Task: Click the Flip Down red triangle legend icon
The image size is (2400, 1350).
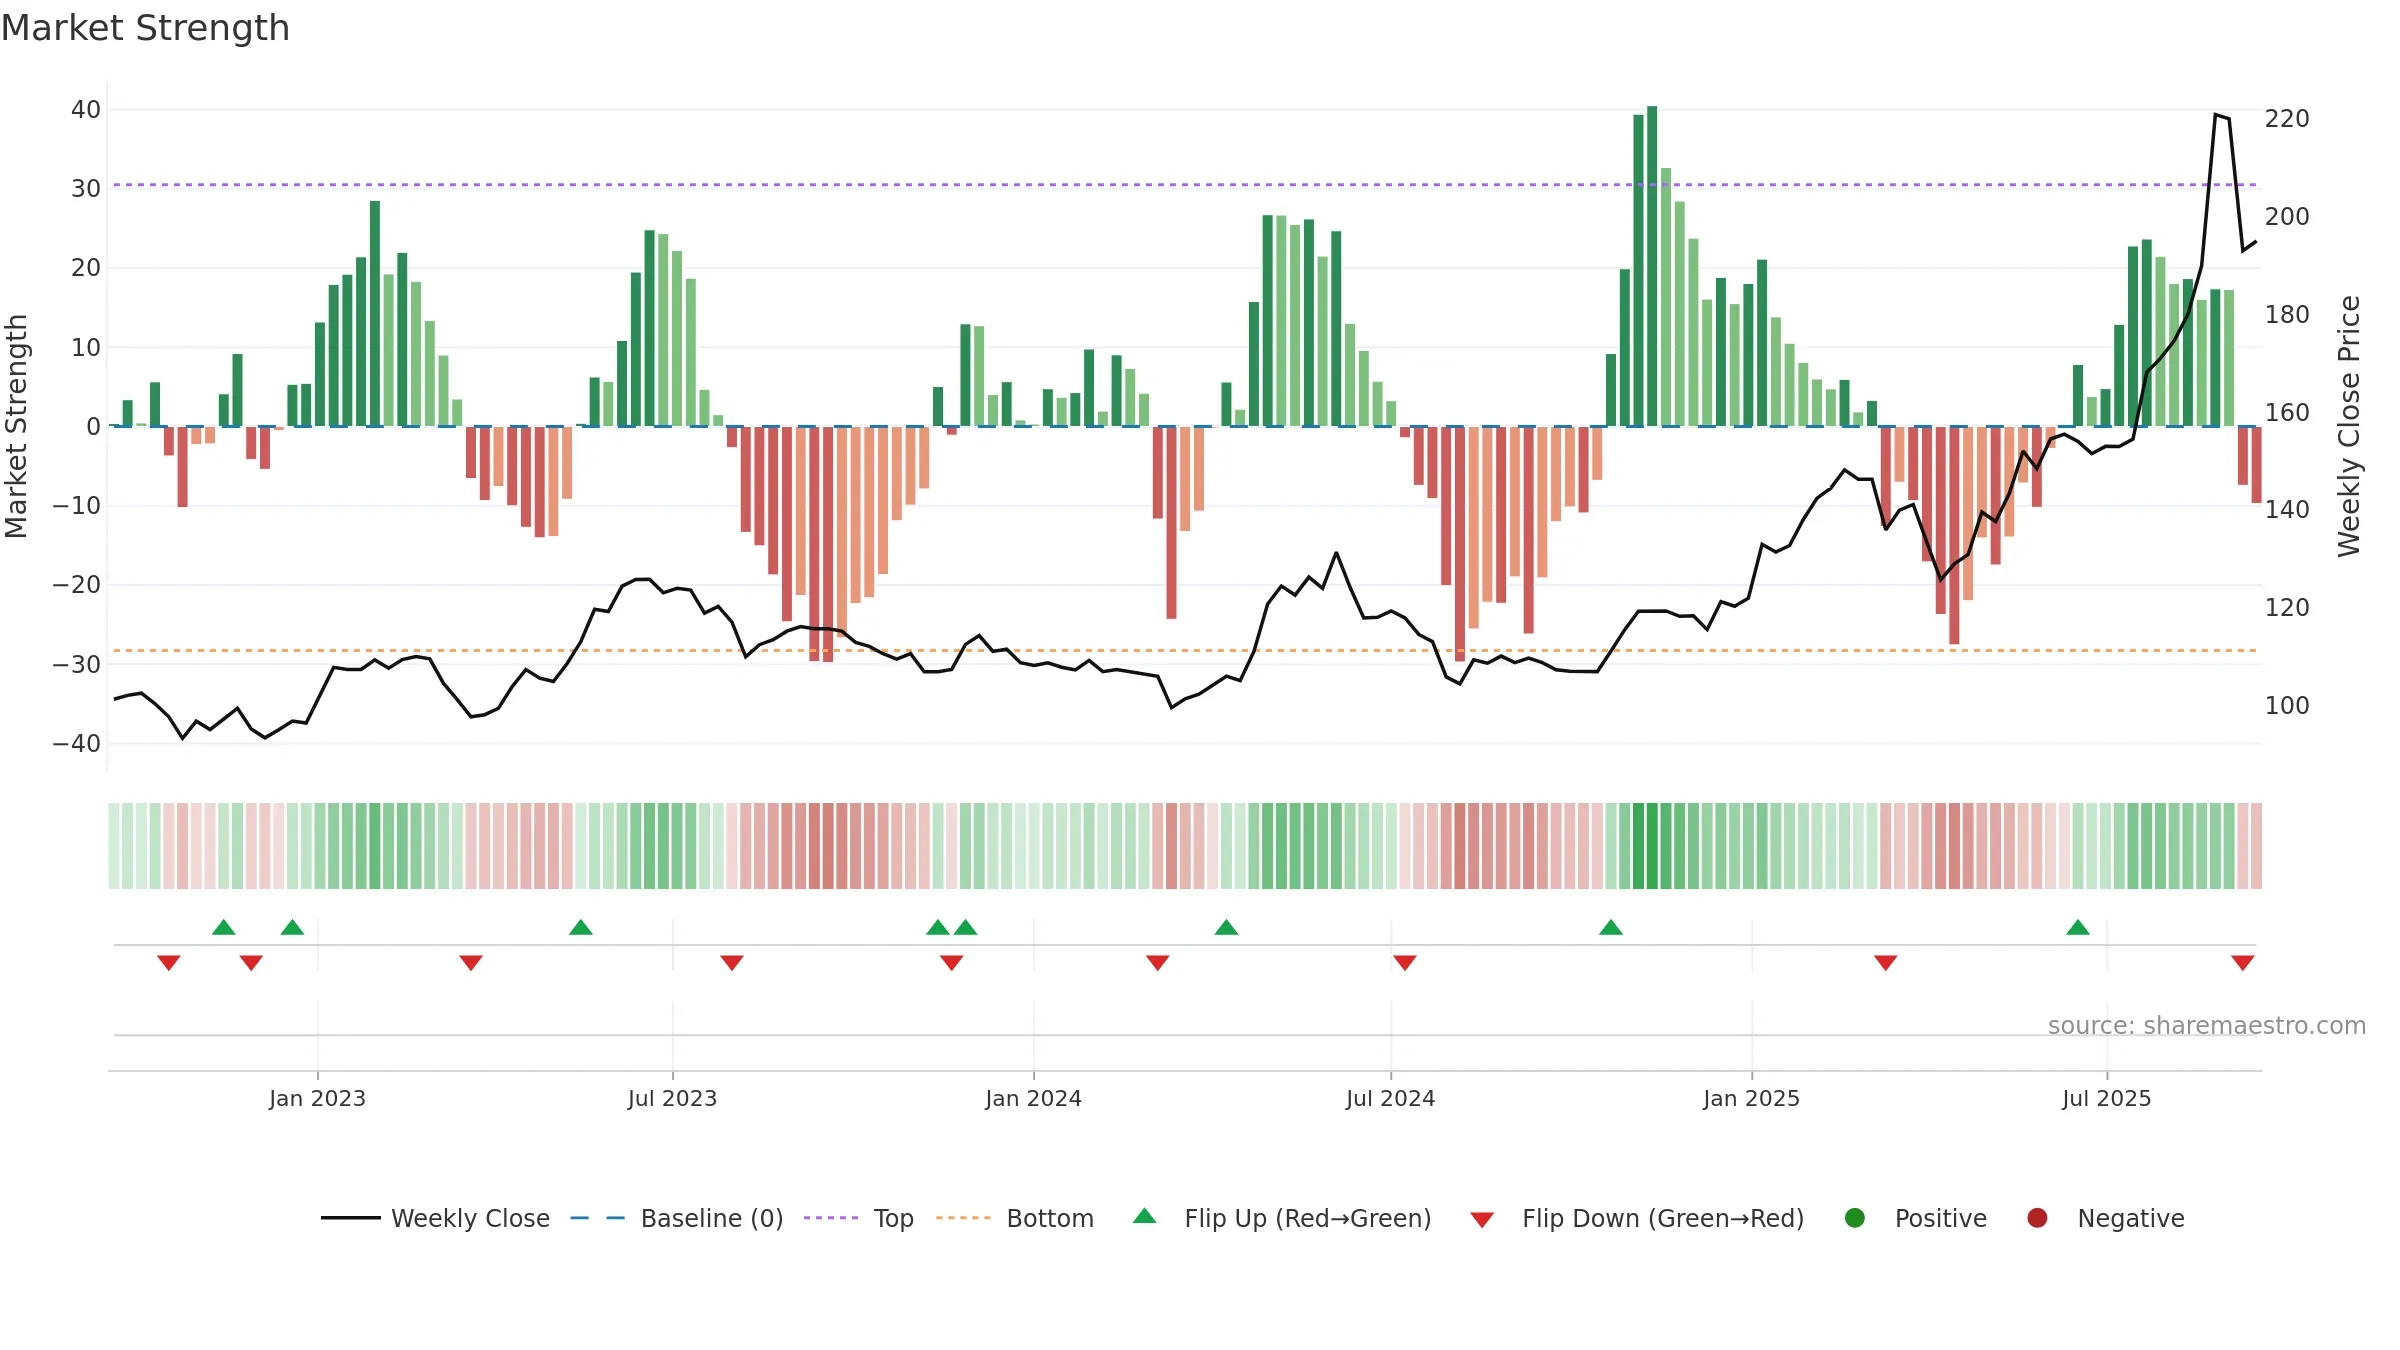Action: pyautogui.click(x=1482, y=1220)
